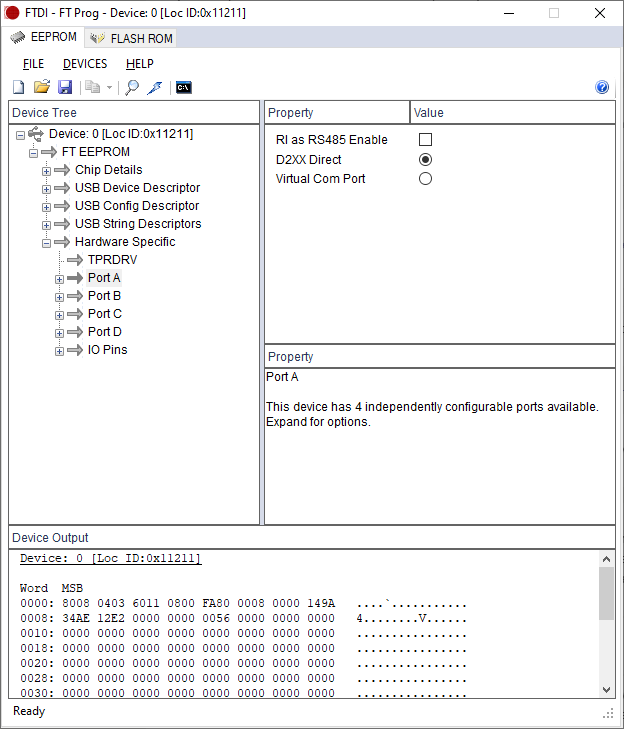Viewport: 624px width, 729px height.
Task: Click the Program devices lightning icon
Action: click(155, 88)
